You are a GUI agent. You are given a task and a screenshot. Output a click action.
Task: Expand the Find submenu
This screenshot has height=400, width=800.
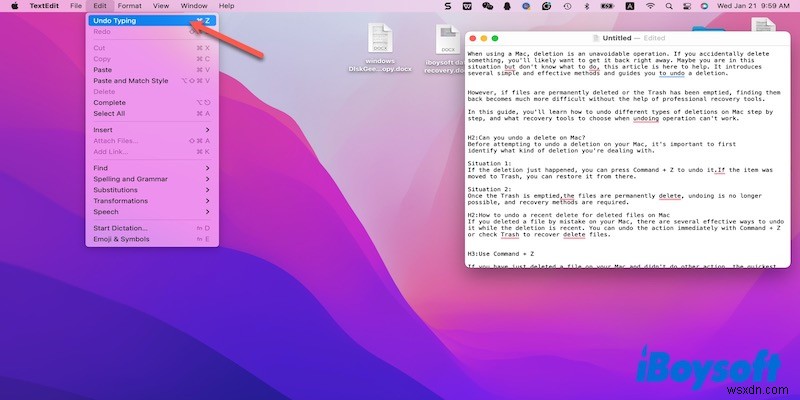tap(152, 168)
